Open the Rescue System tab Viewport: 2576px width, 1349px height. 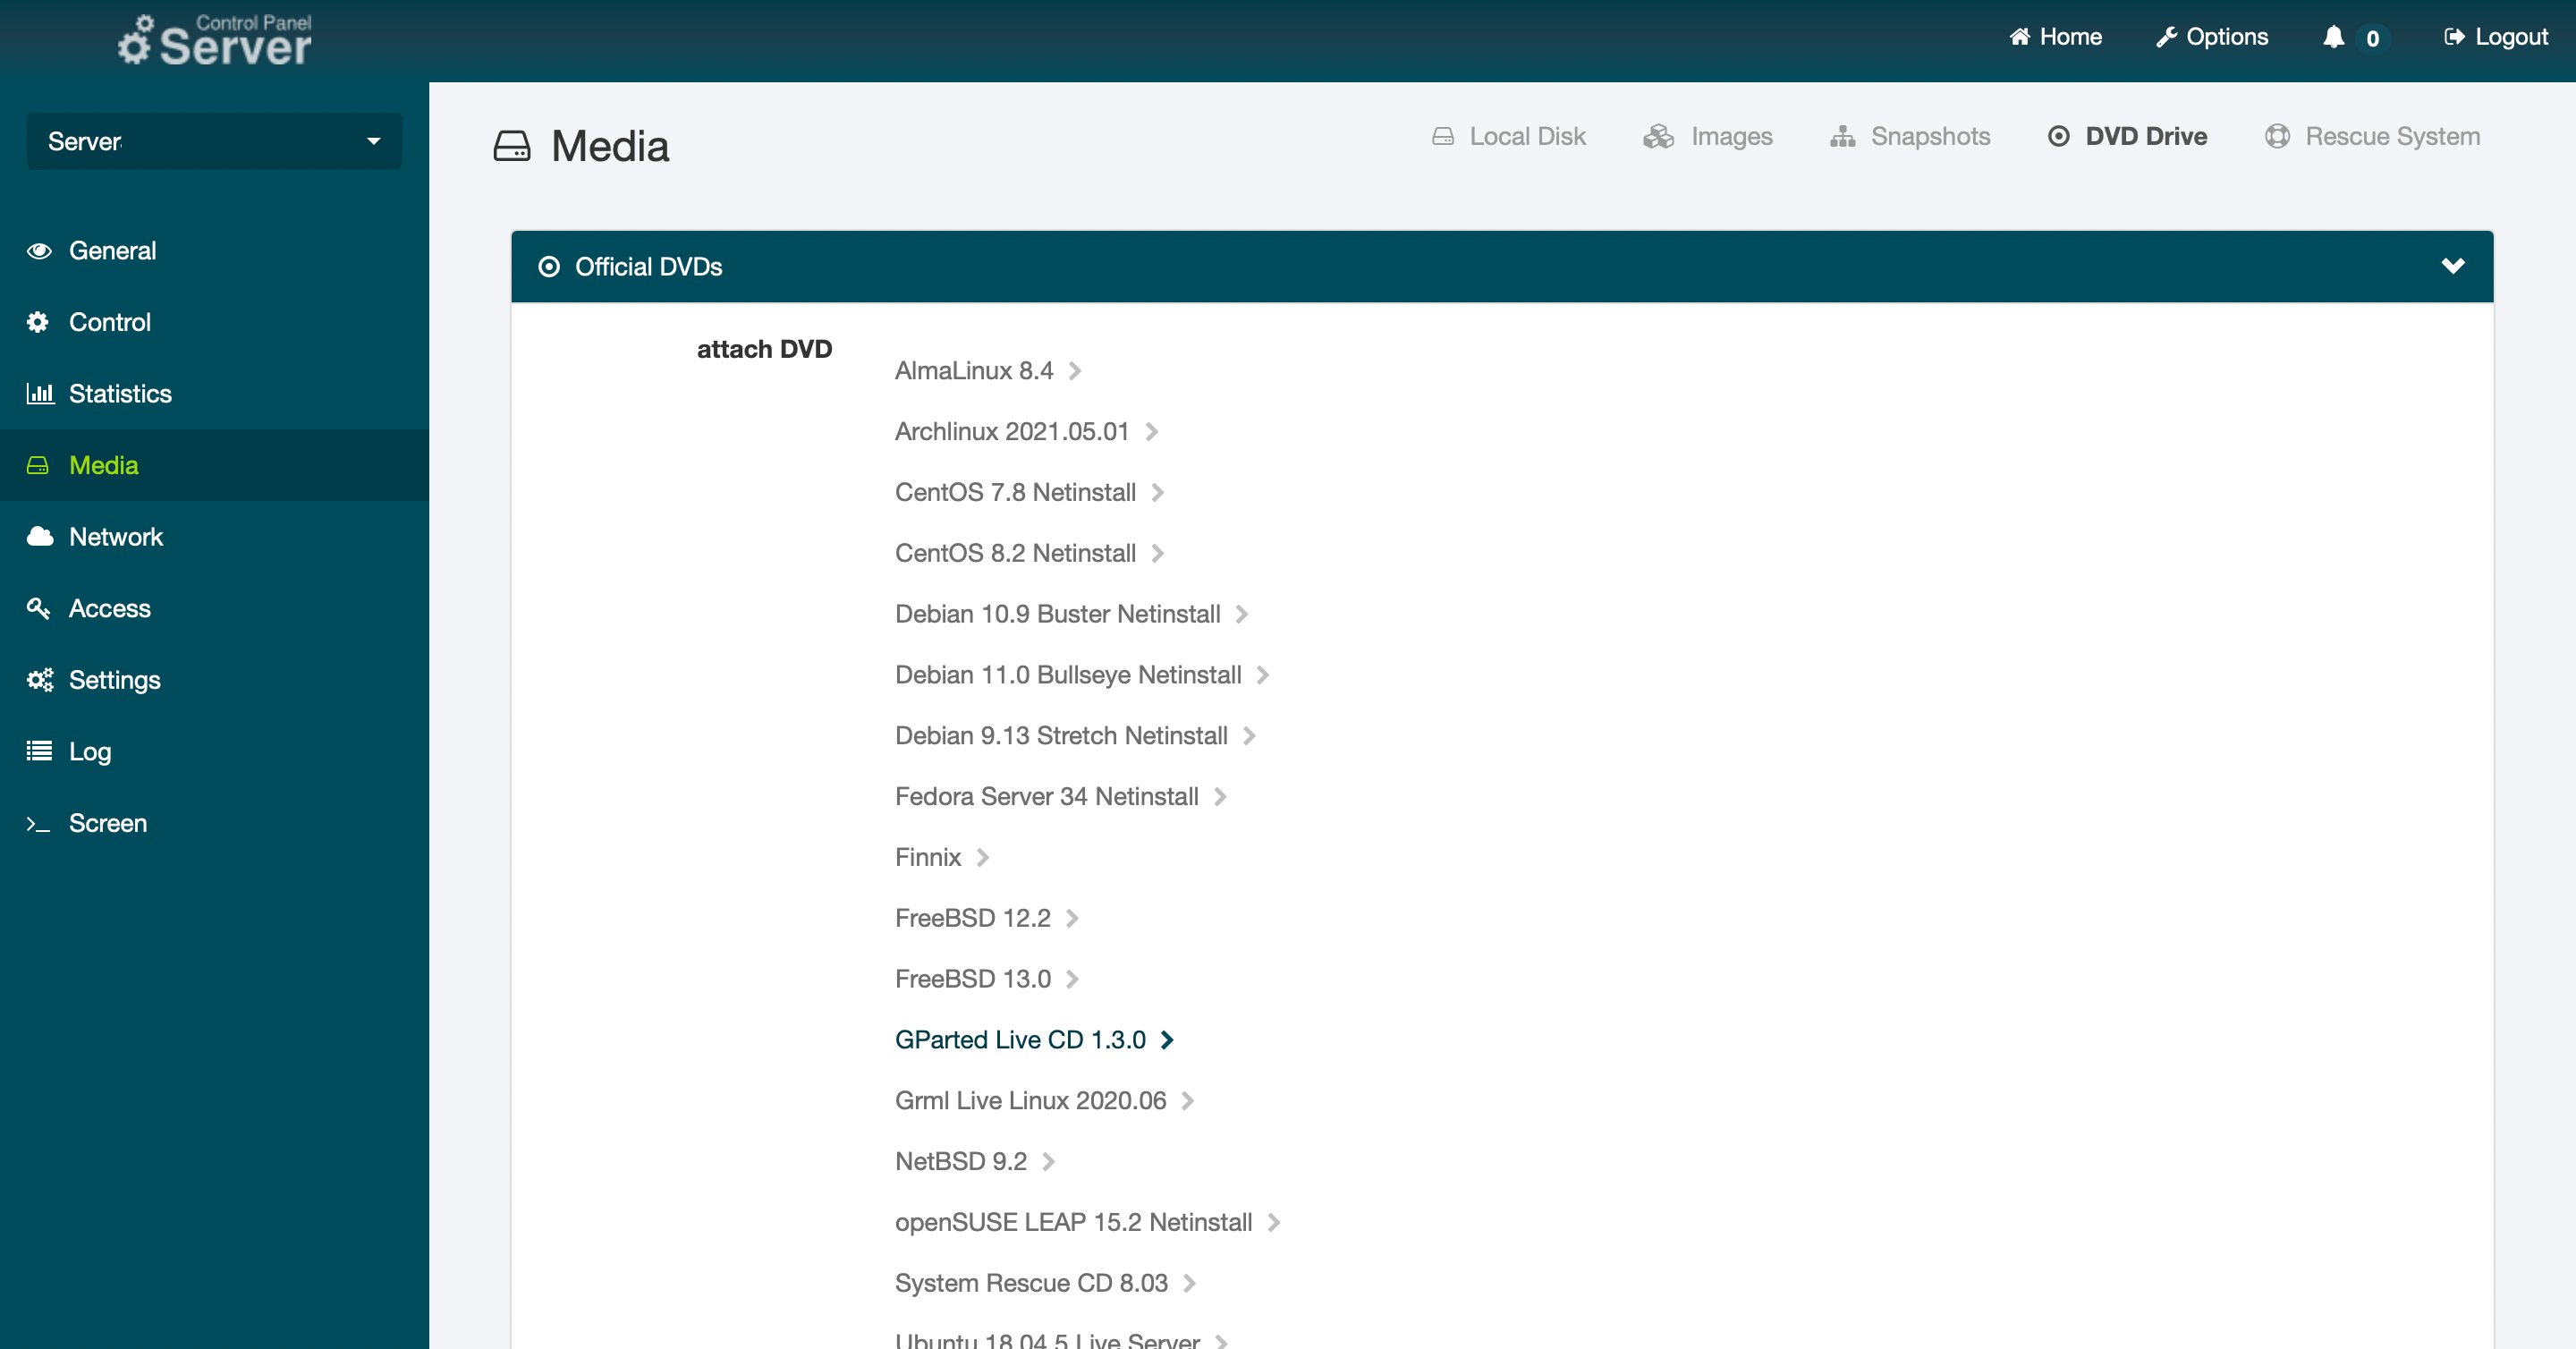pos(2373,136)
